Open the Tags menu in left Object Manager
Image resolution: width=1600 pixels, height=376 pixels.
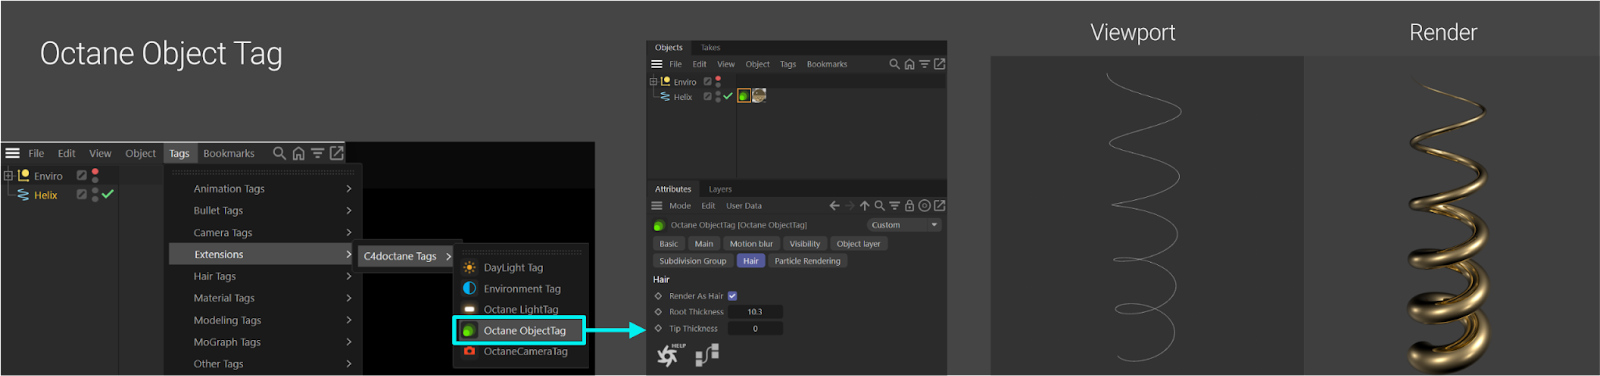pyautogui.click(x=179, y=153)
